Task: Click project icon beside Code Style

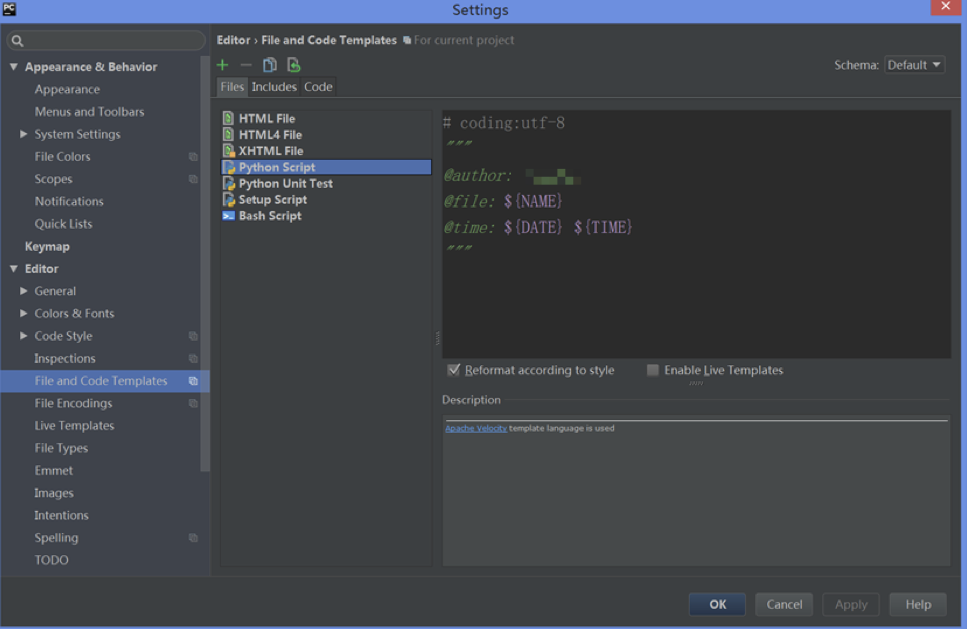Action: tap(193, 336)
